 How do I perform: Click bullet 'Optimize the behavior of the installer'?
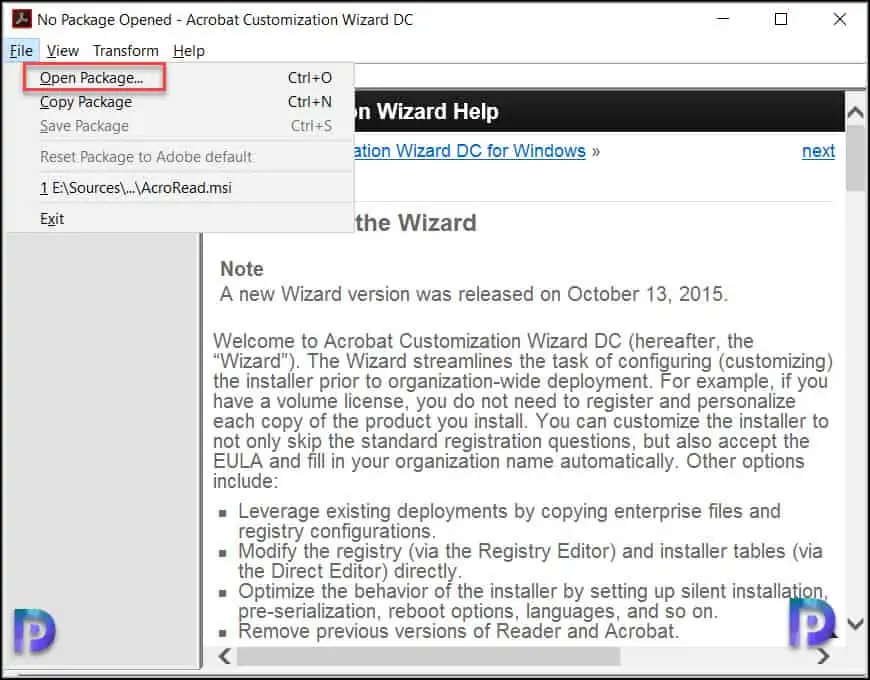tap(533, 601)
